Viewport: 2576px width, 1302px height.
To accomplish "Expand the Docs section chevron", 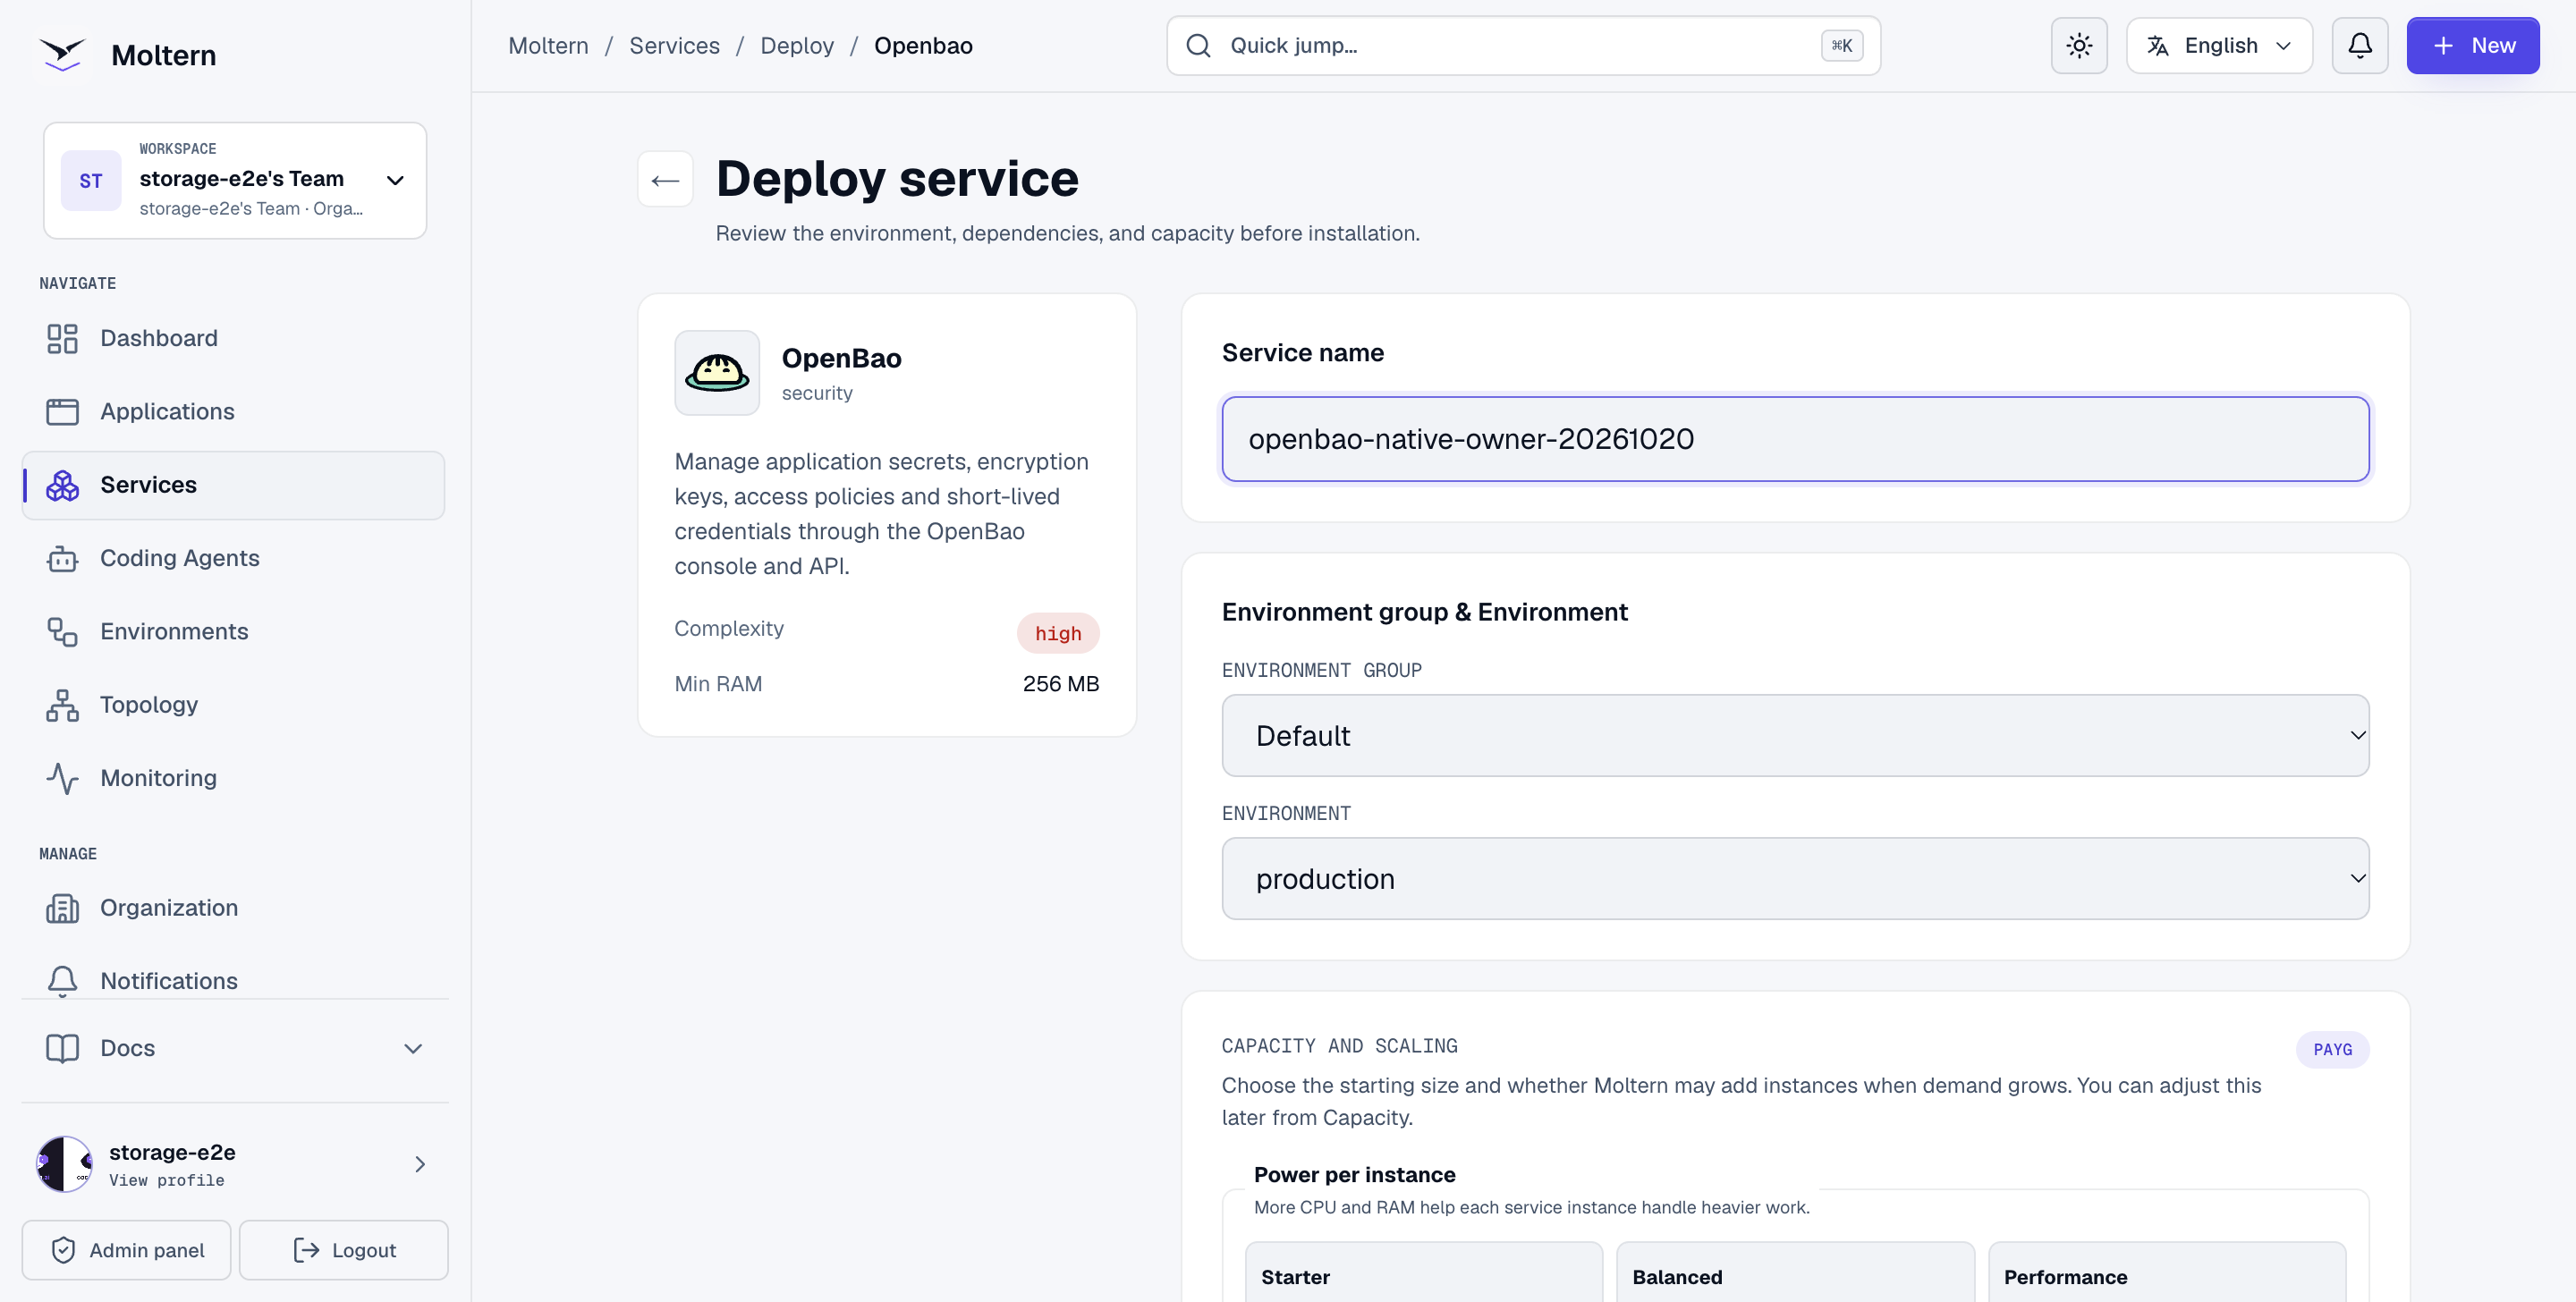I will tap(413, 1048).
